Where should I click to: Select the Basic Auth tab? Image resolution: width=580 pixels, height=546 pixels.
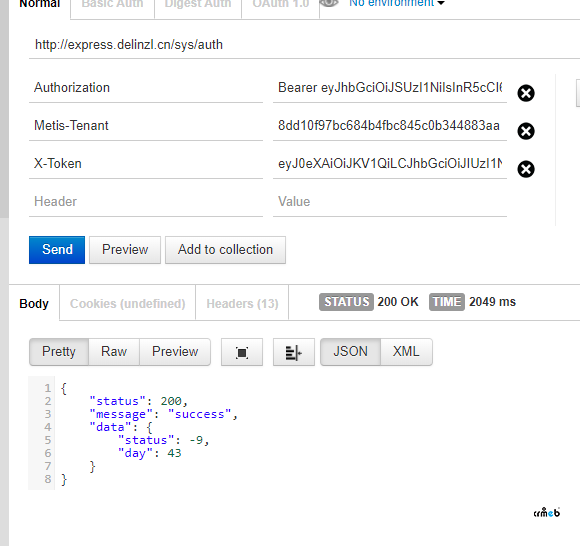tap(112, 5)
